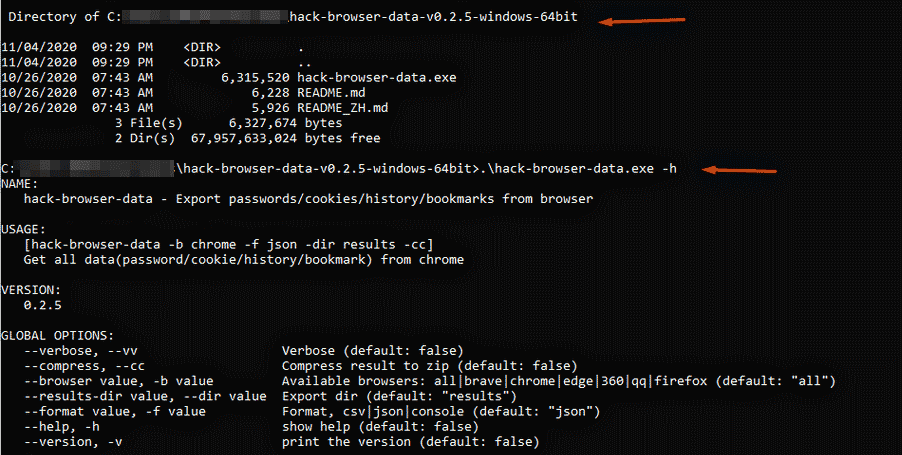
Task: Click the available browsers list description
Action: pyautogui.click(x=558, y=381)
